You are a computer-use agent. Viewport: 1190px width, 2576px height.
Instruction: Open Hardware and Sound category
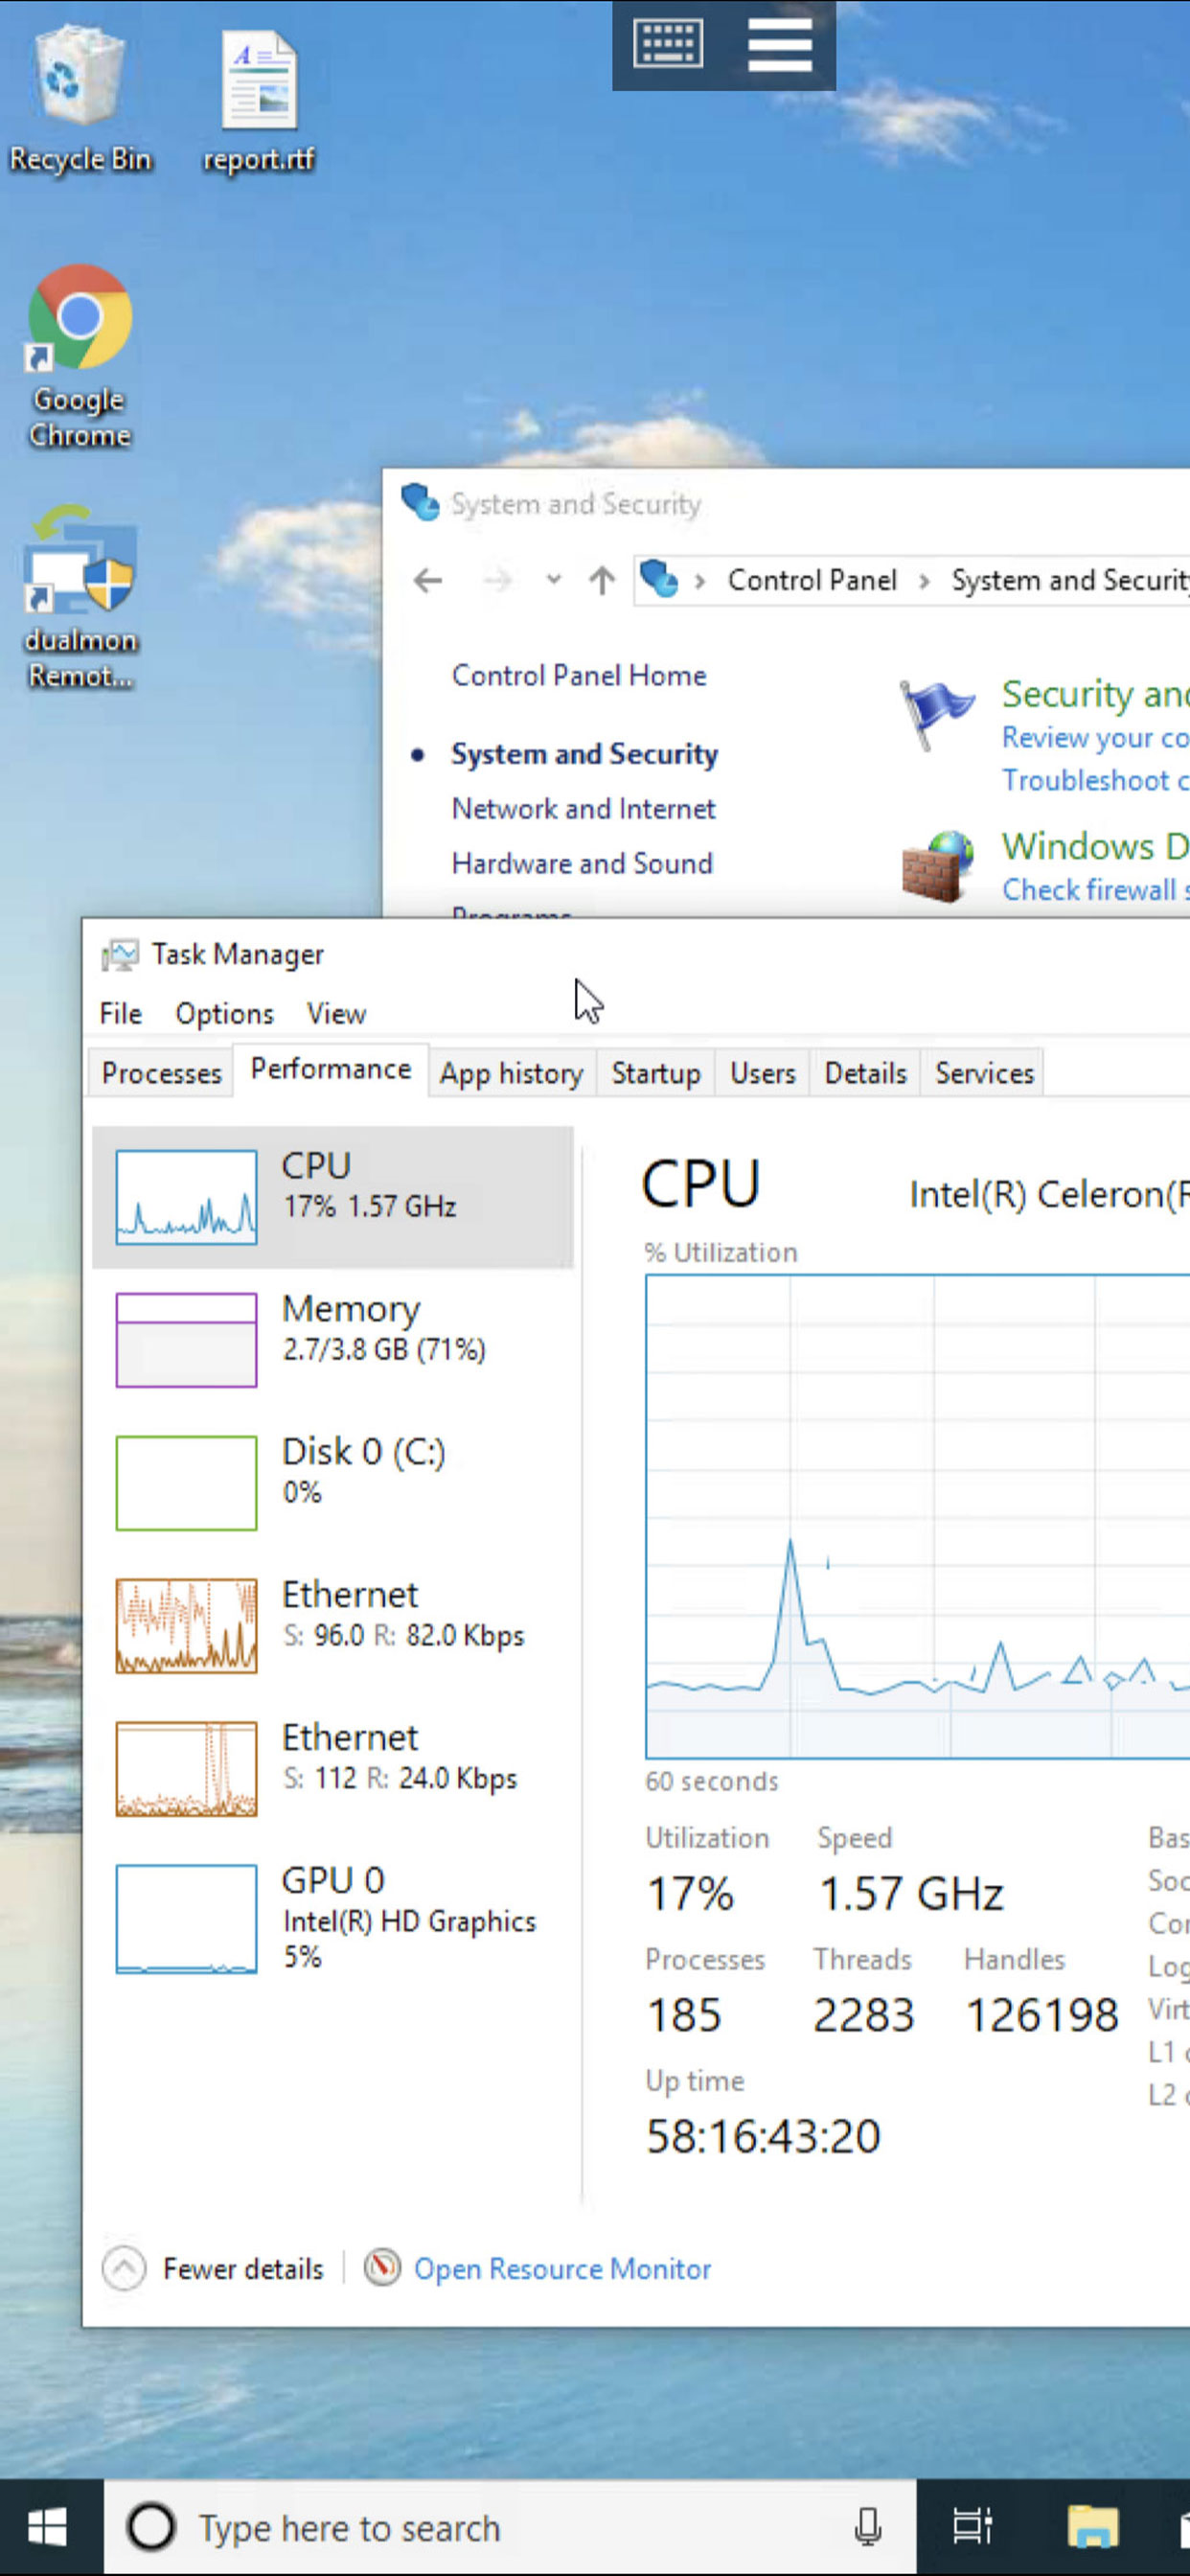[582, 863]
